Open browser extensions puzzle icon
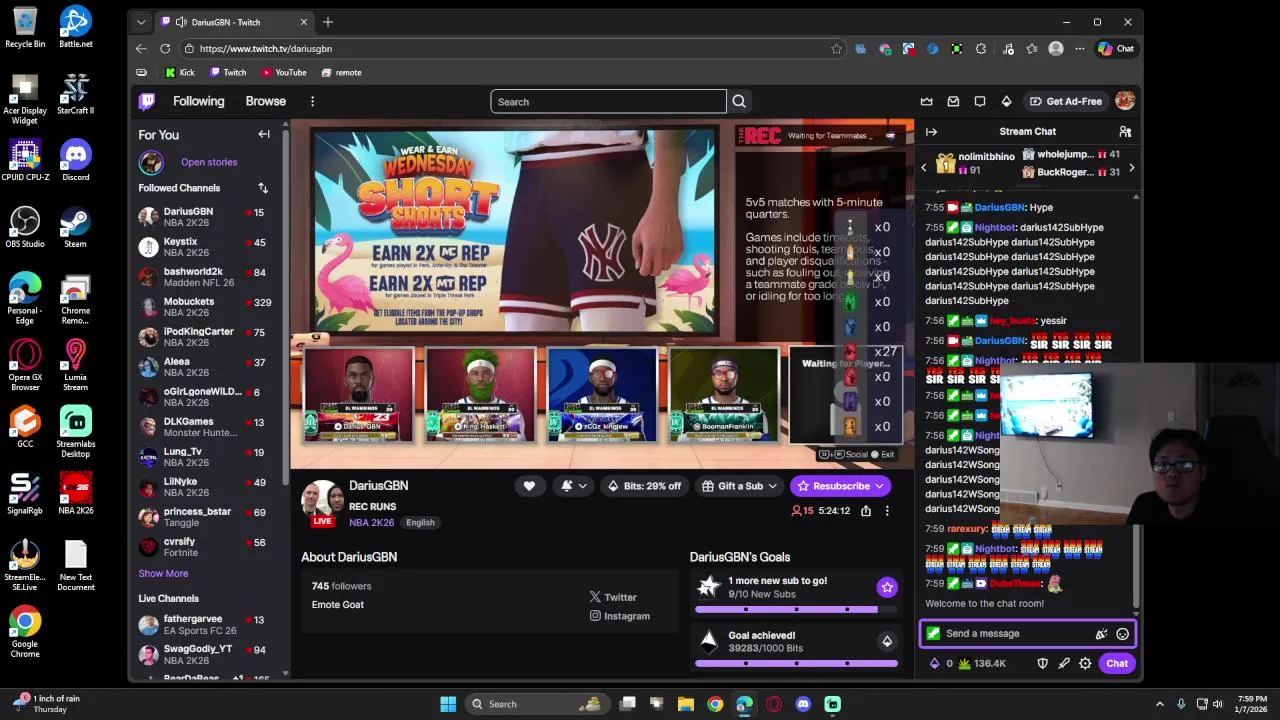The width and height of the screenshot is (1280, 720). point(981,48)
